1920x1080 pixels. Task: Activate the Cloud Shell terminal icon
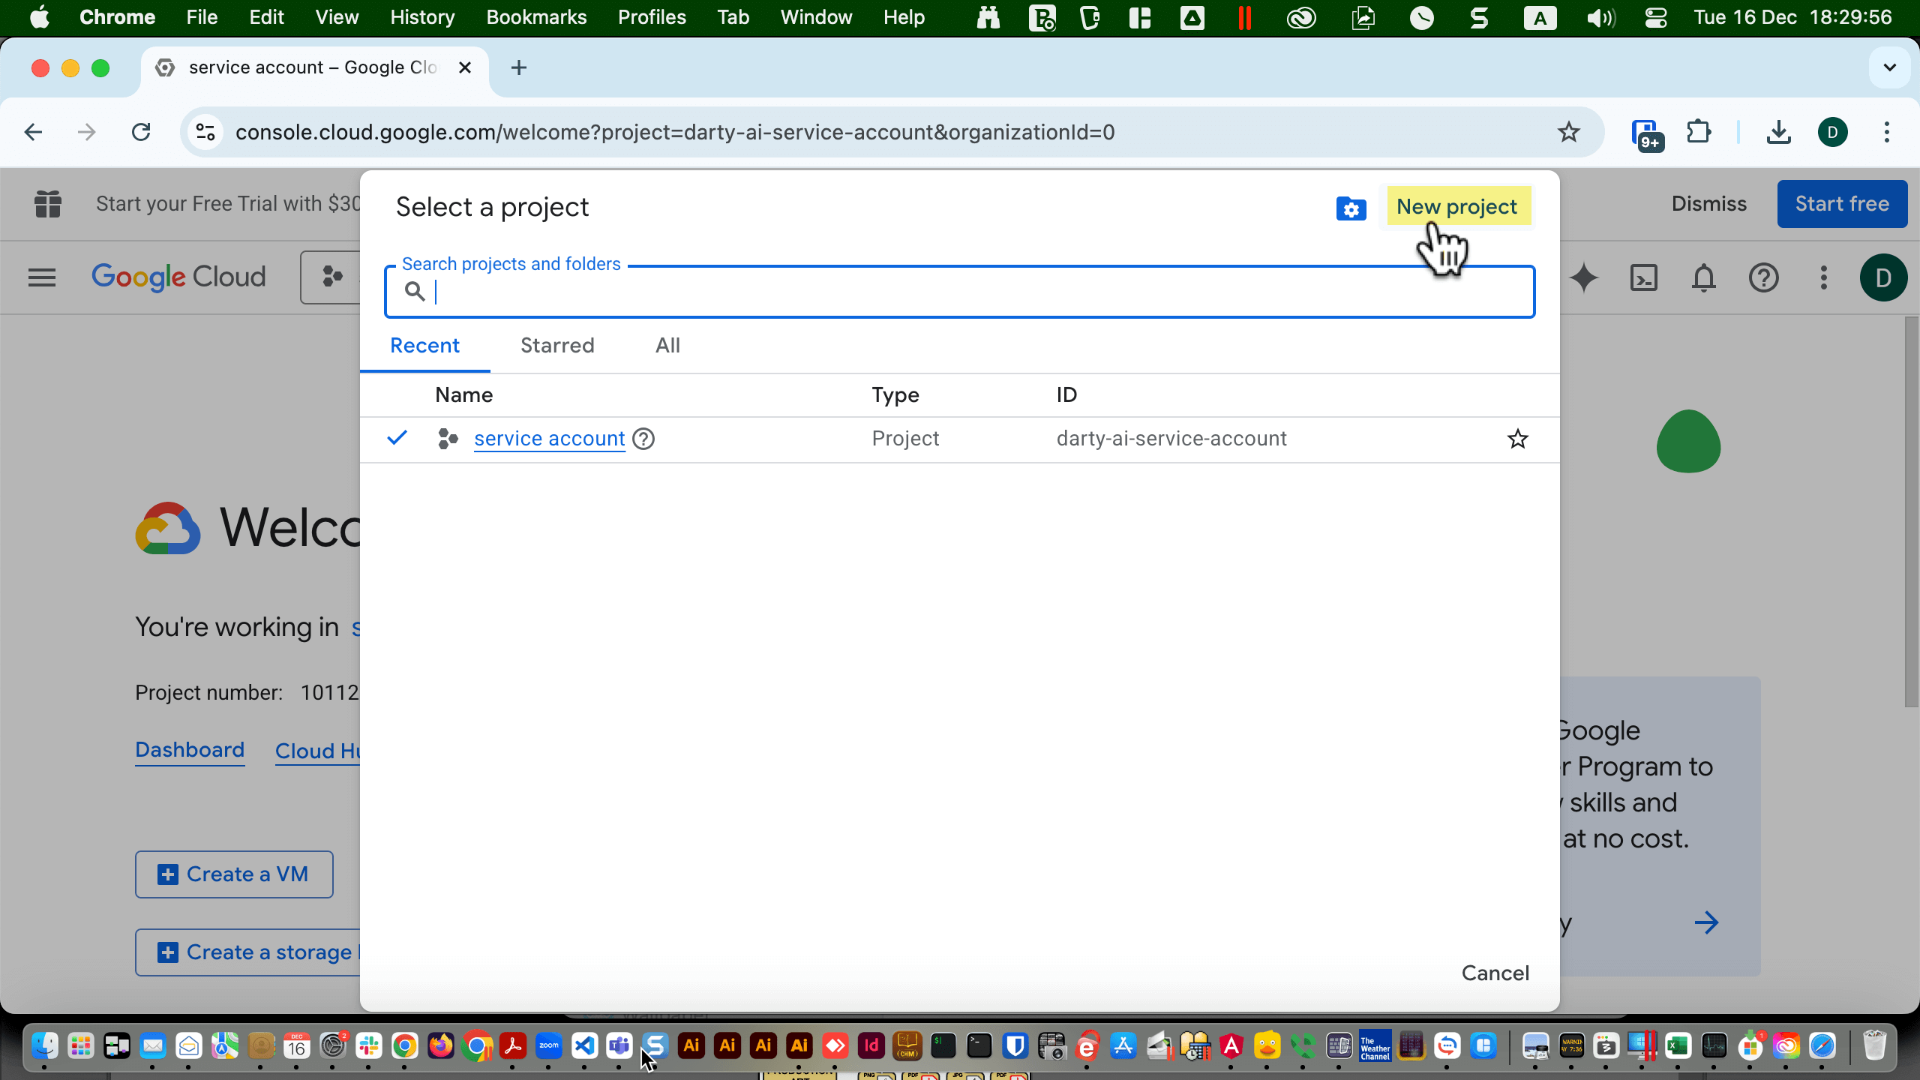1643,278
